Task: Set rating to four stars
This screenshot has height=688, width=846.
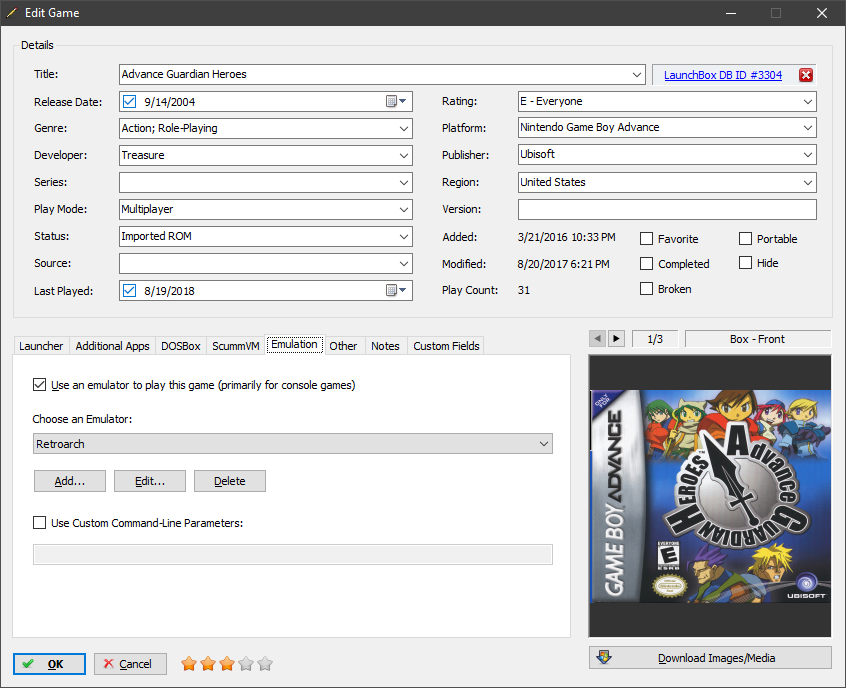Action: [x=246, y=664]
